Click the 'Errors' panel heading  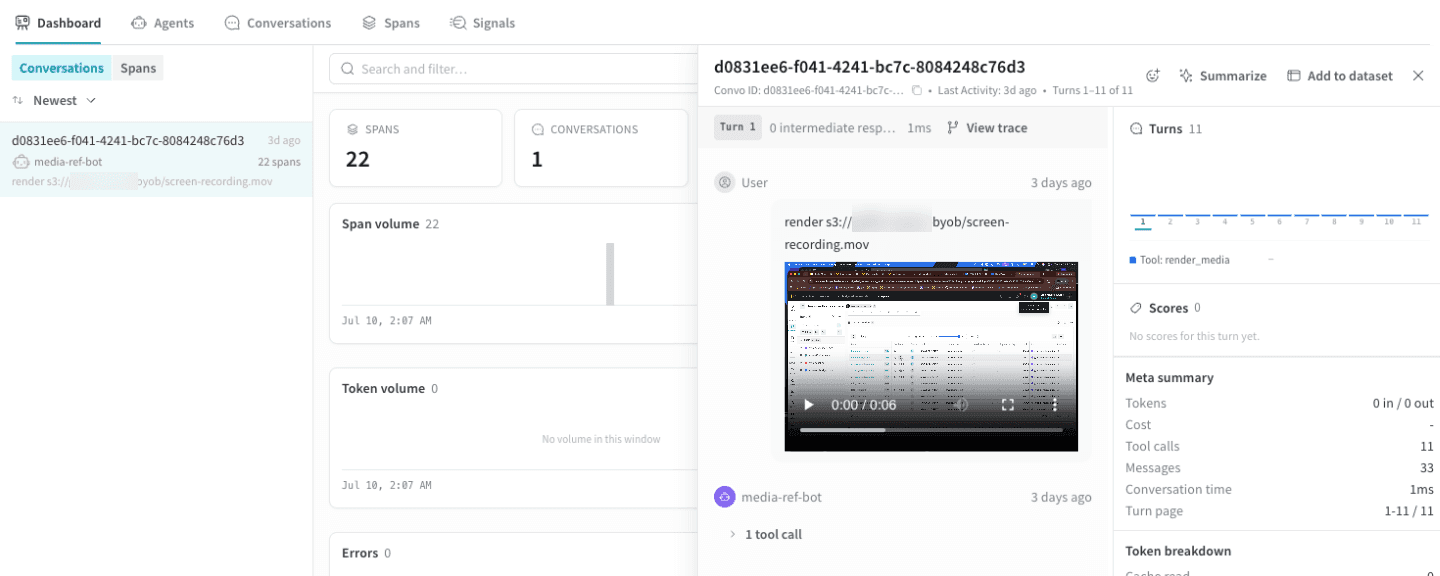[x=360, y=553]
